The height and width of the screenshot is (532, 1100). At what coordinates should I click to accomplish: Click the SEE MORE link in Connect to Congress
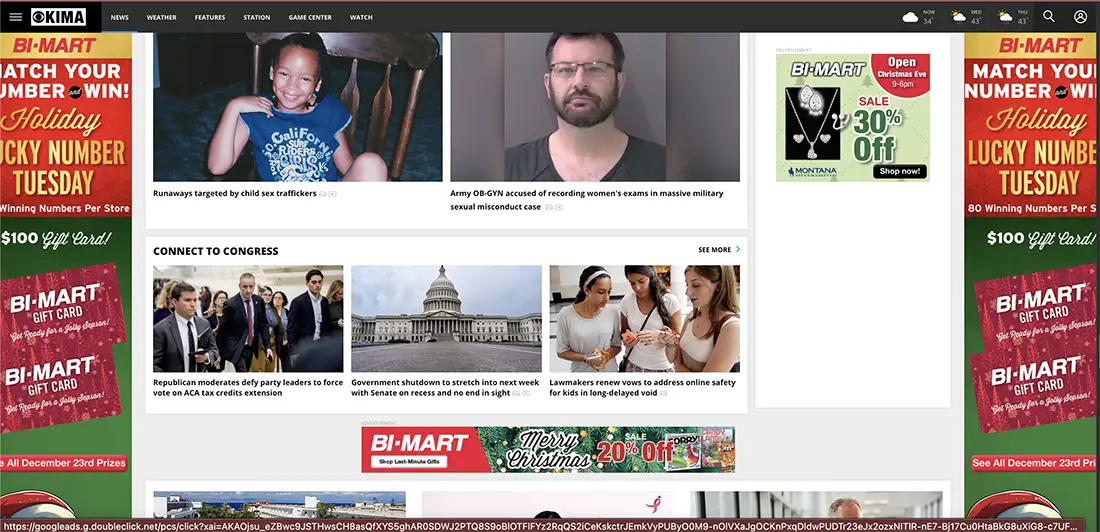(x=714, y=250)
